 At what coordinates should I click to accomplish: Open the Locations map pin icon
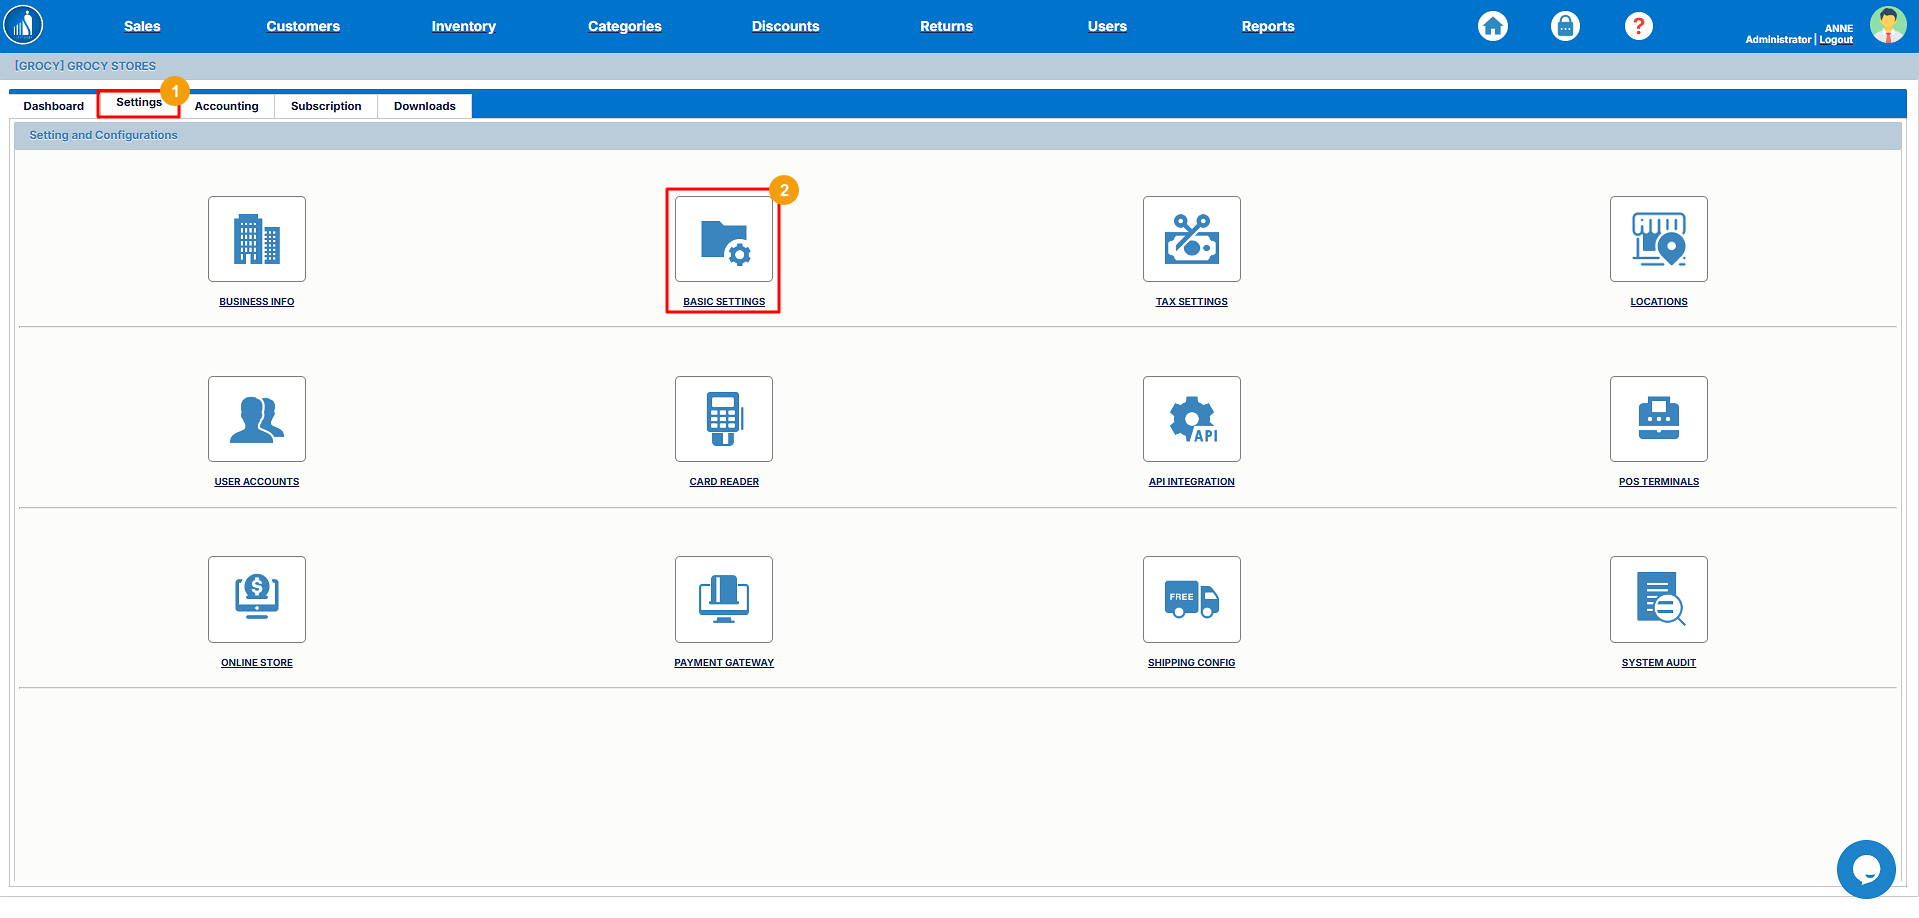click(x=1658, y=239)
